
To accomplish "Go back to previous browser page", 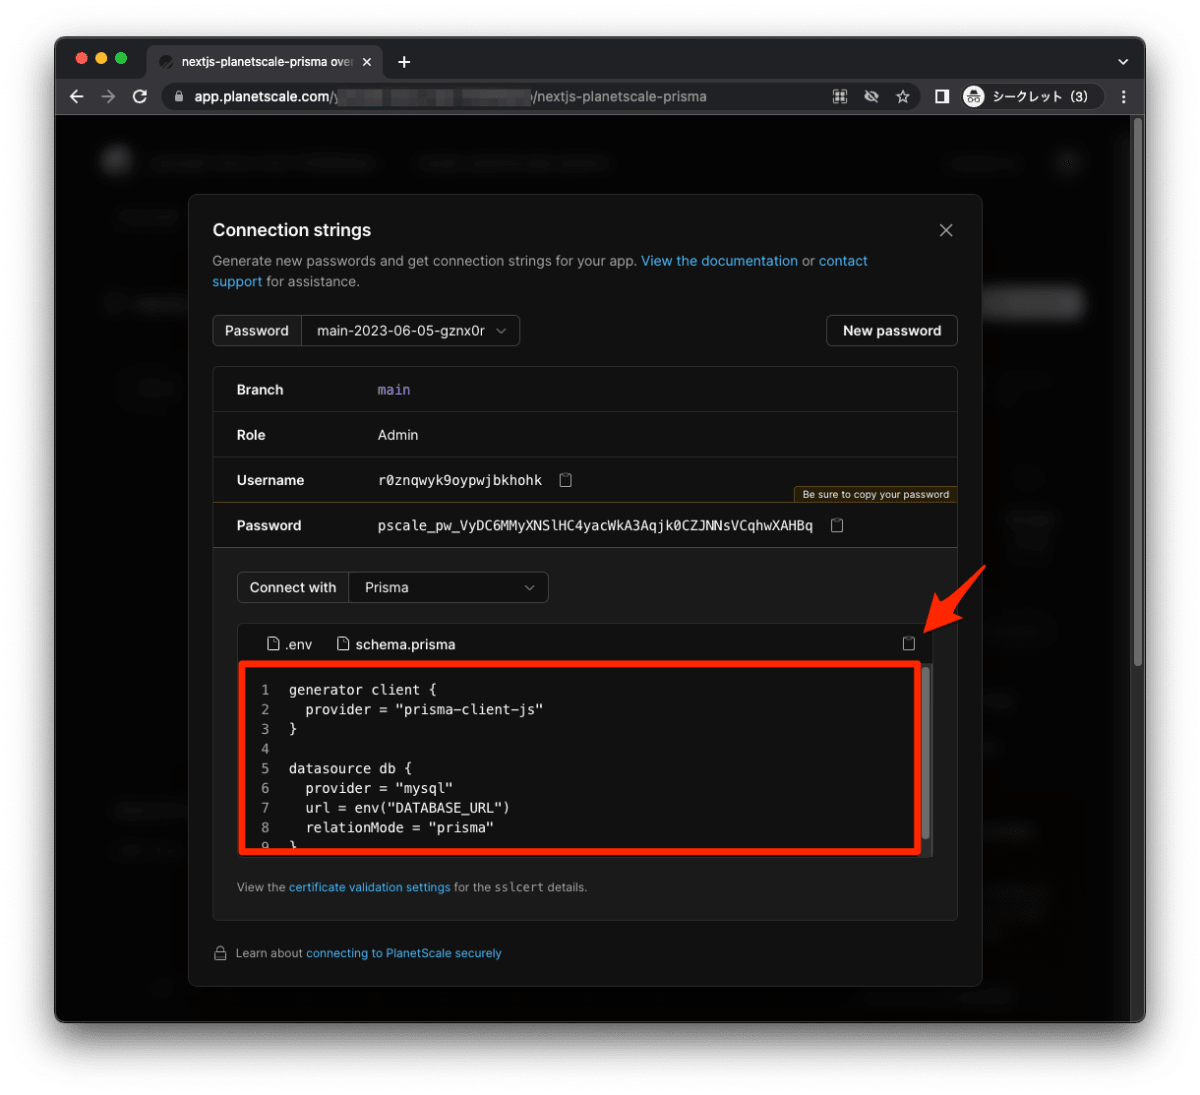I will pyautogui.click(x=77, y=96).
